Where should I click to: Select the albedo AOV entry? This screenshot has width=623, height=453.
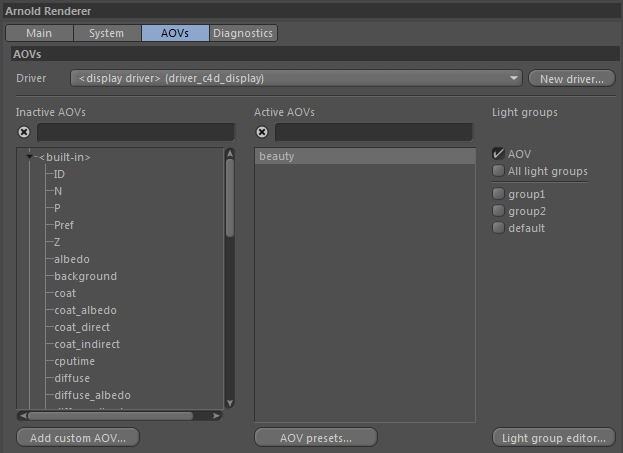click(x=72, y=259)
